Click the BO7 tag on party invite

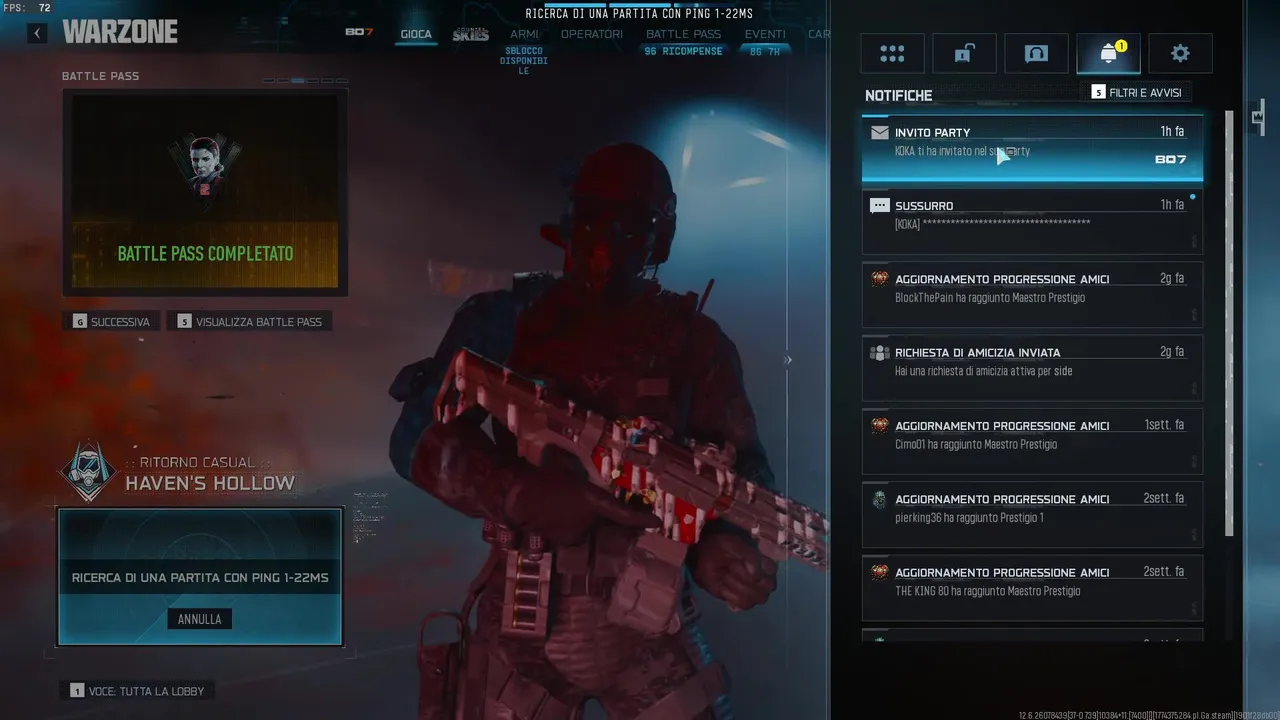tap(1170, 160)
